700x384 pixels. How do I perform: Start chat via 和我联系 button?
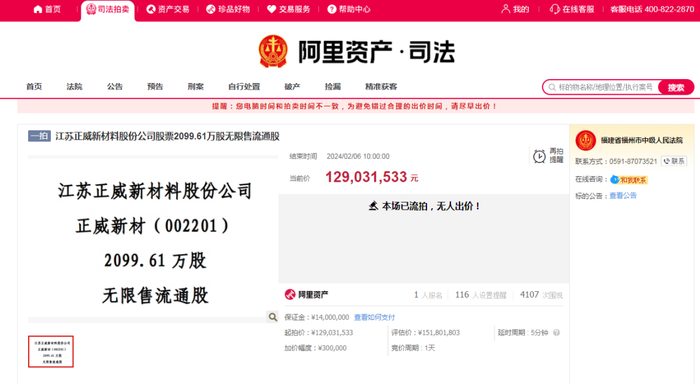629,179
